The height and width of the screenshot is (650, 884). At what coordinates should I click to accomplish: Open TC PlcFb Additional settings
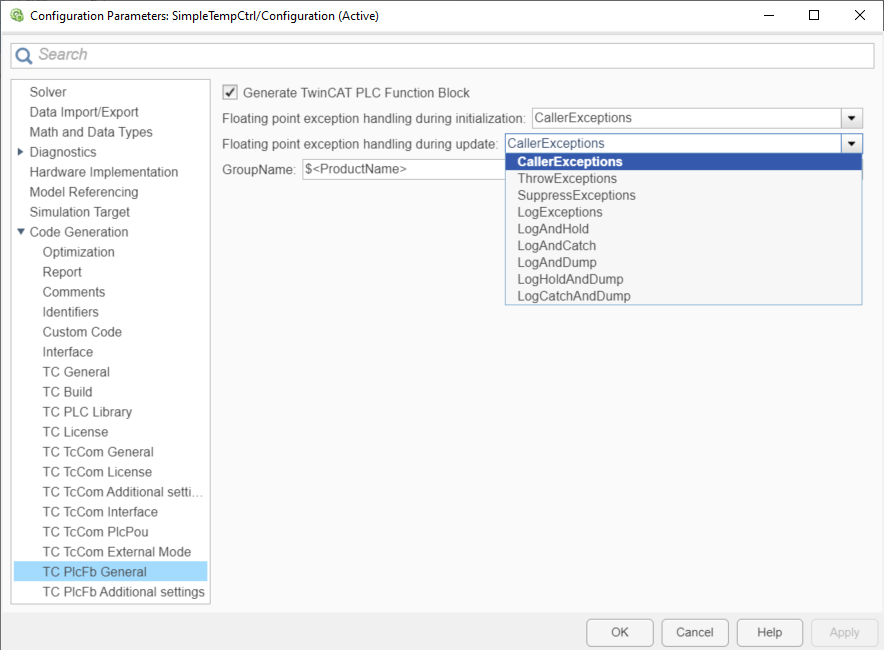coord(123,592)
